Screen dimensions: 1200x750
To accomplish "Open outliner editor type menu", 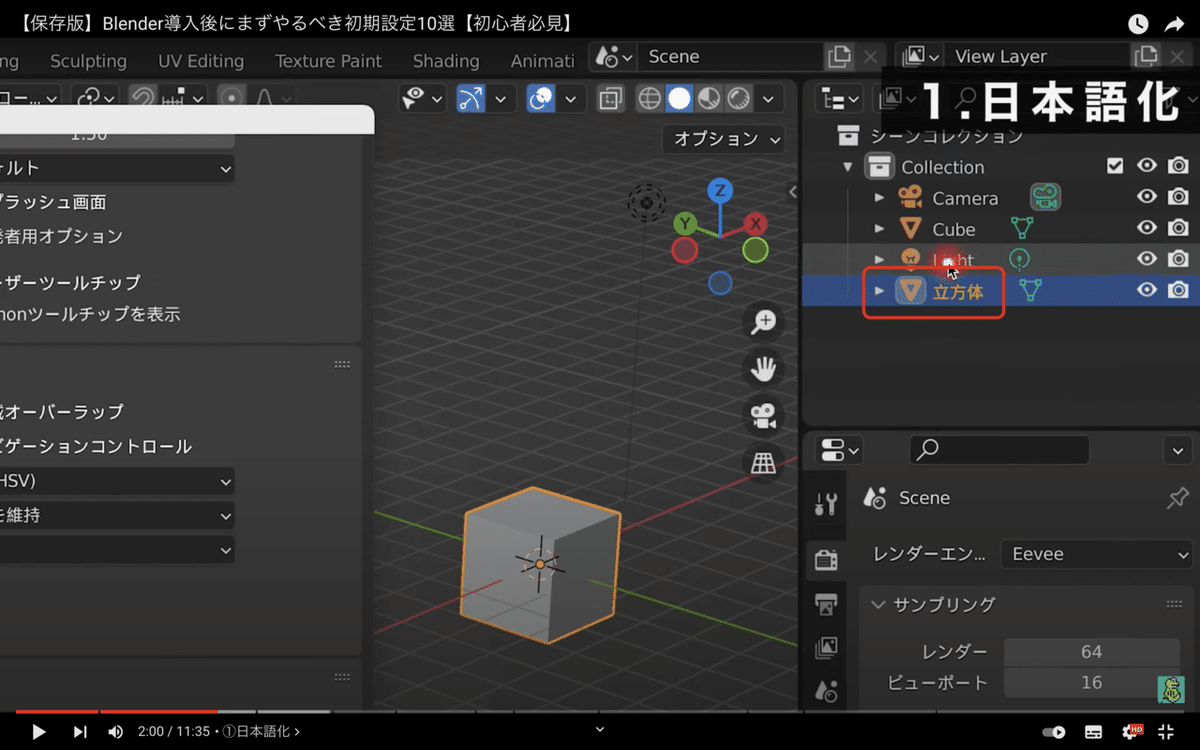I will click(x=839, y=98).
